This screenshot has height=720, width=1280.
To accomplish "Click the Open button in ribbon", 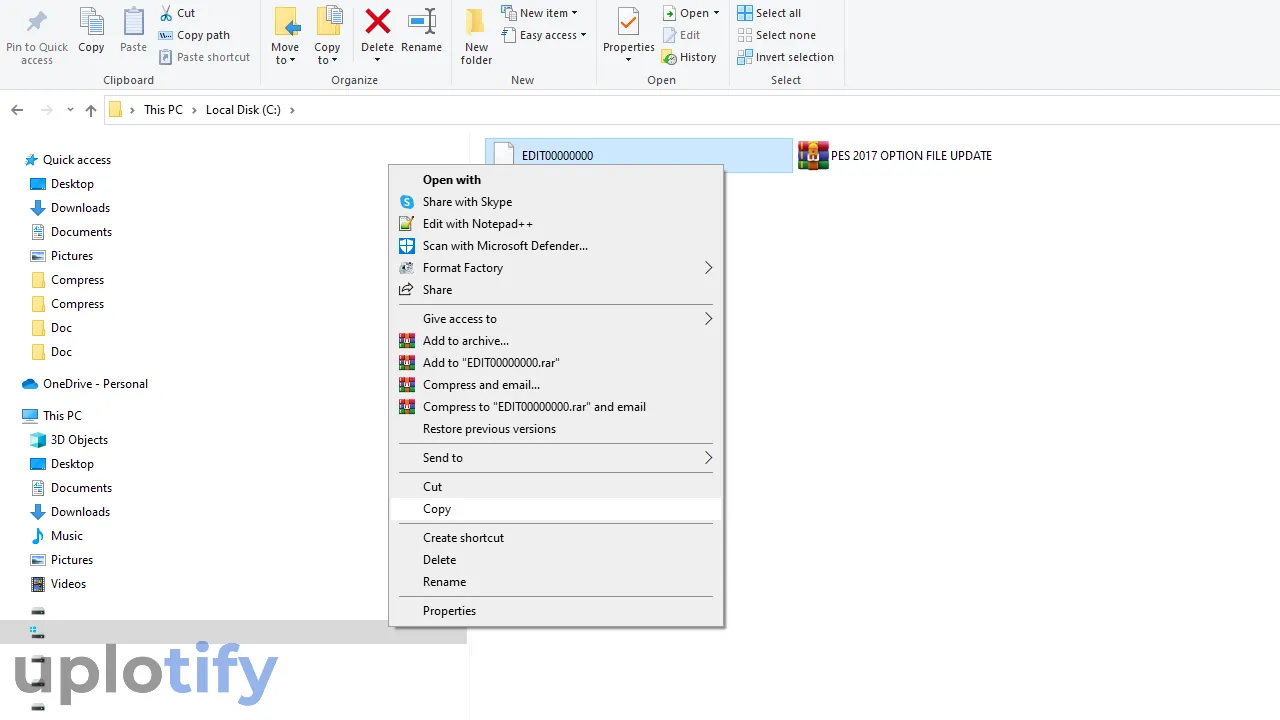I will click(691, 13).
